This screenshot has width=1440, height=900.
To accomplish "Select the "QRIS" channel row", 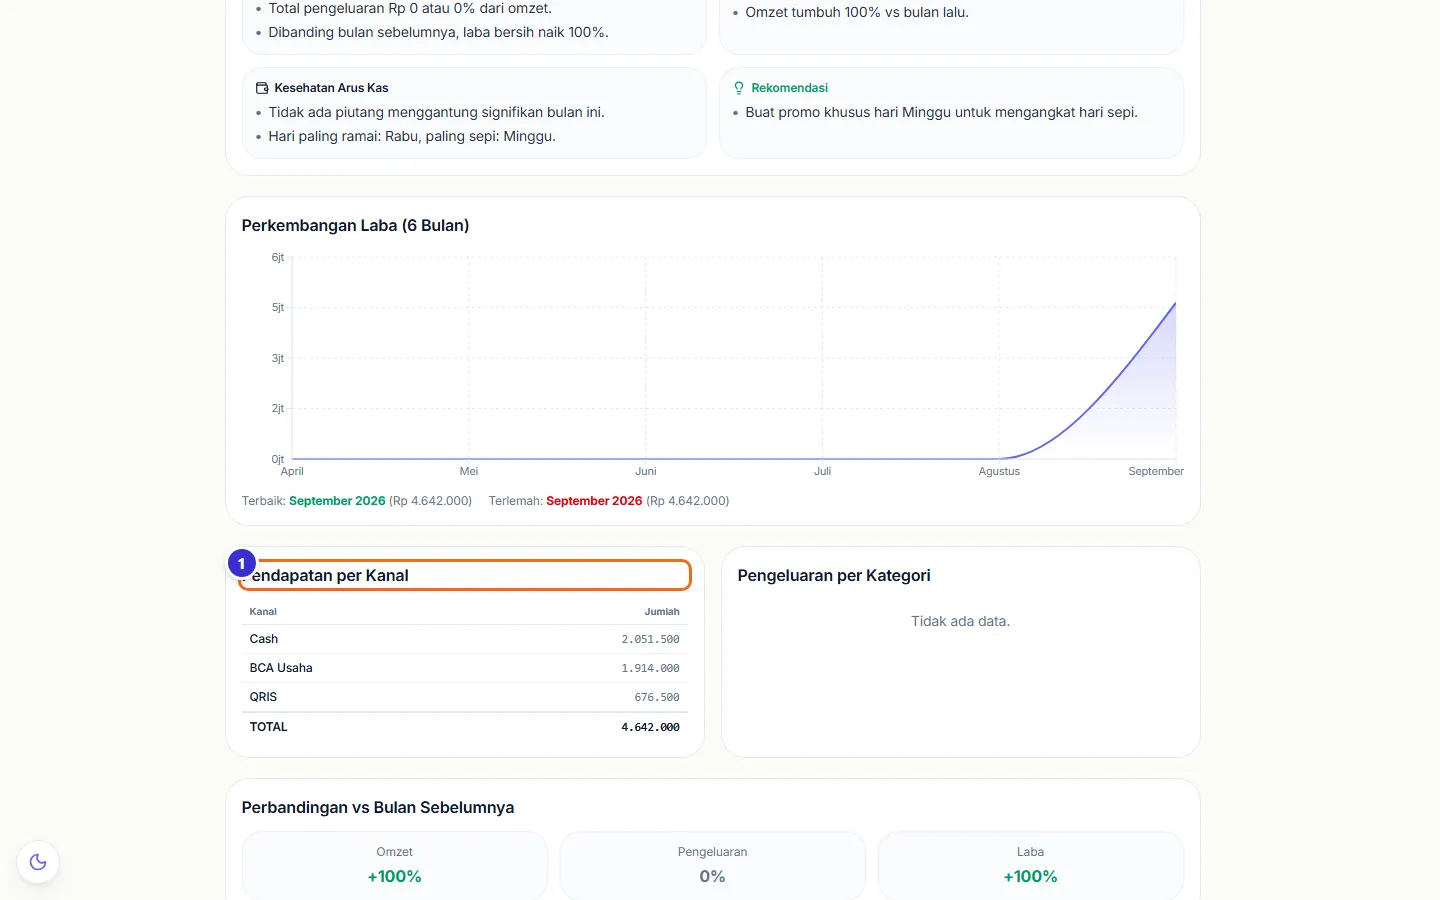I will pos(465,697).
